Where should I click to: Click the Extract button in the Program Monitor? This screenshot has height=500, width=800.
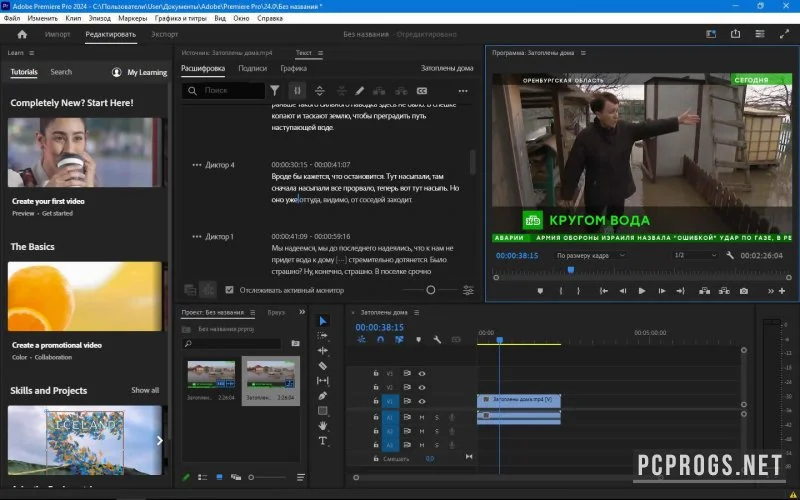[x=724, y=291]
